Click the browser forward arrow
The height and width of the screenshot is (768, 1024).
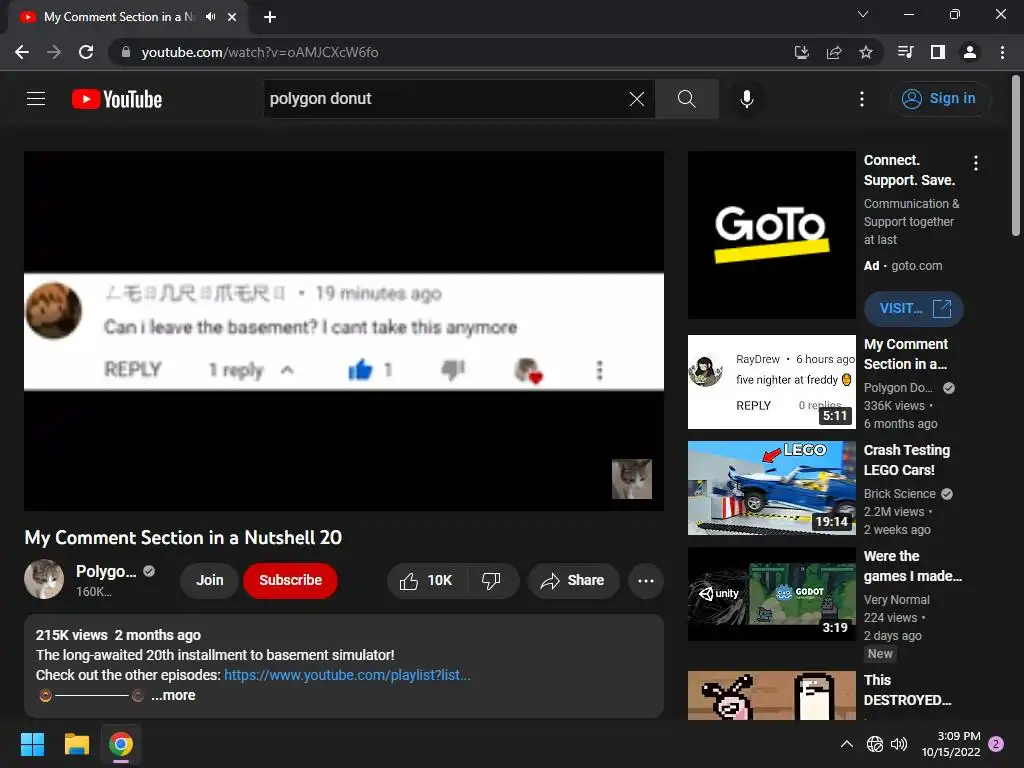click(54, 52)
